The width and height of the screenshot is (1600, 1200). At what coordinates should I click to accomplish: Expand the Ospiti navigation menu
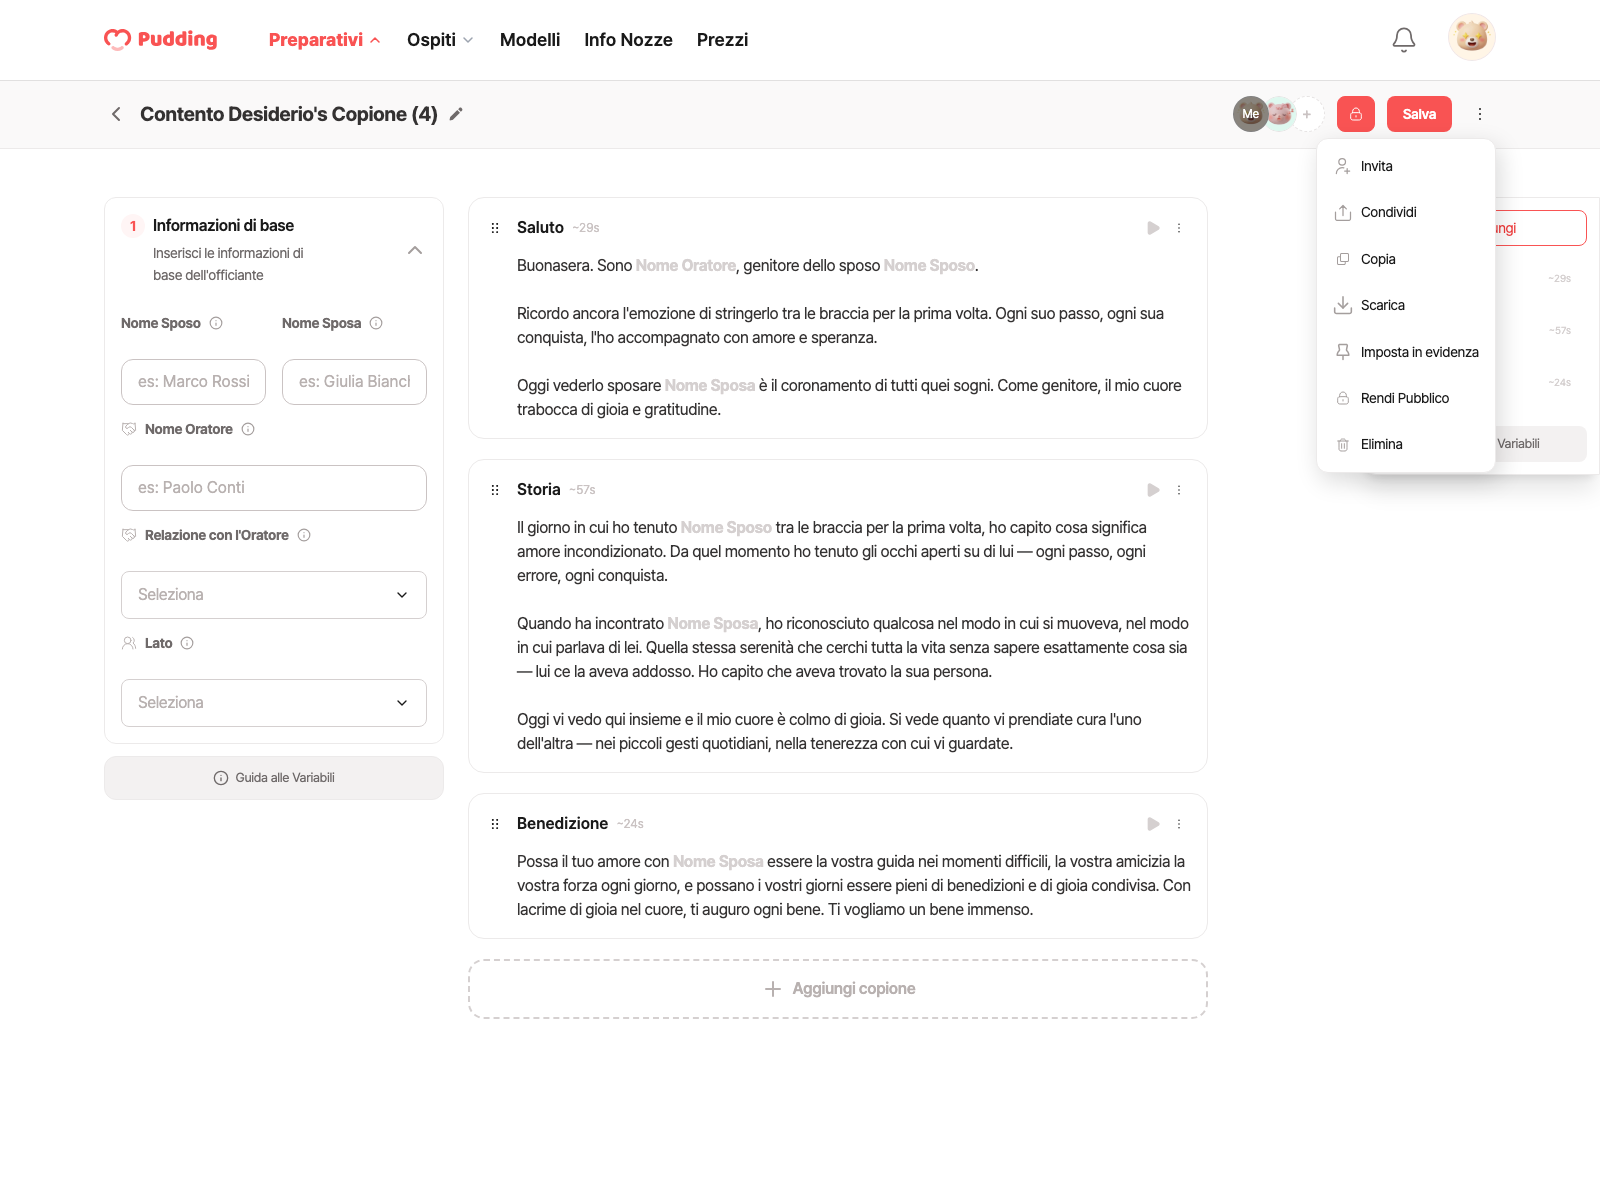[440, 40]
